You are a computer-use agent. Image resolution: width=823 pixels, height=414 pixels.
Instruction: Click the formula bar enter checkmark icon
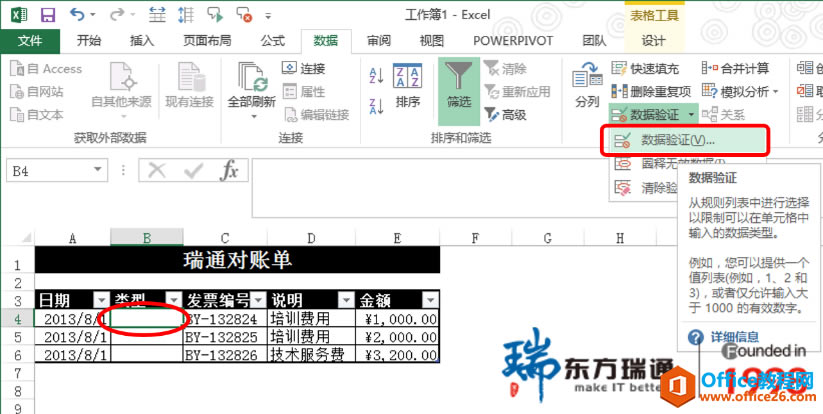click(193, 171)
